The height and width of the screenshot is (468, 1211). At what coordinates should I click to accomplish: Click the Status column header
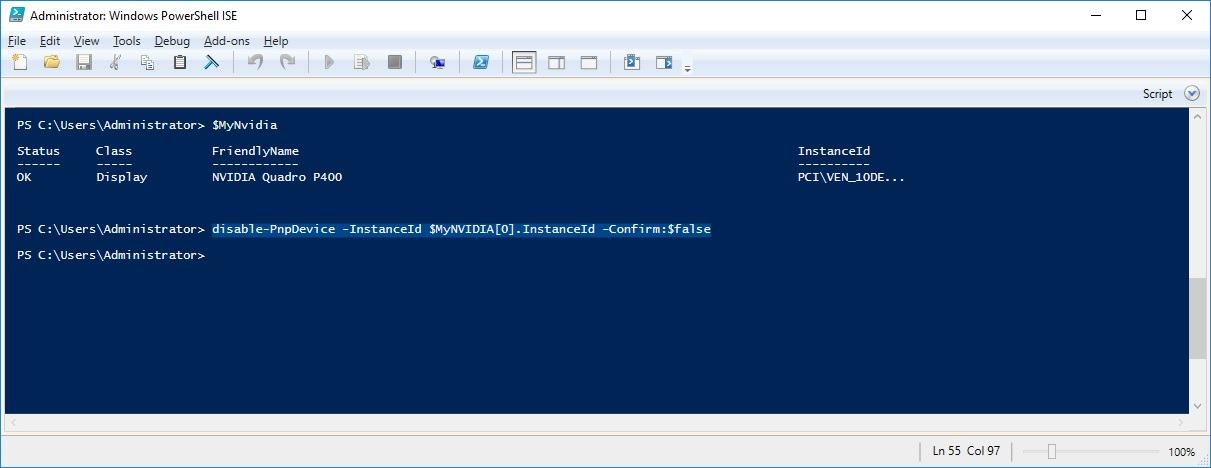[39, 151]
